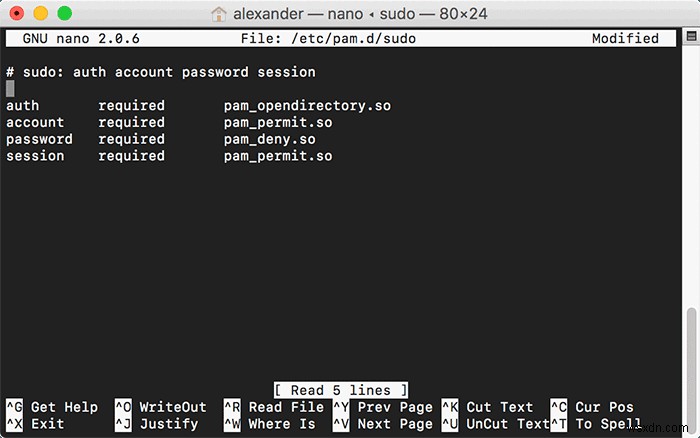Click the Modified status in nano header

[625, 39]
